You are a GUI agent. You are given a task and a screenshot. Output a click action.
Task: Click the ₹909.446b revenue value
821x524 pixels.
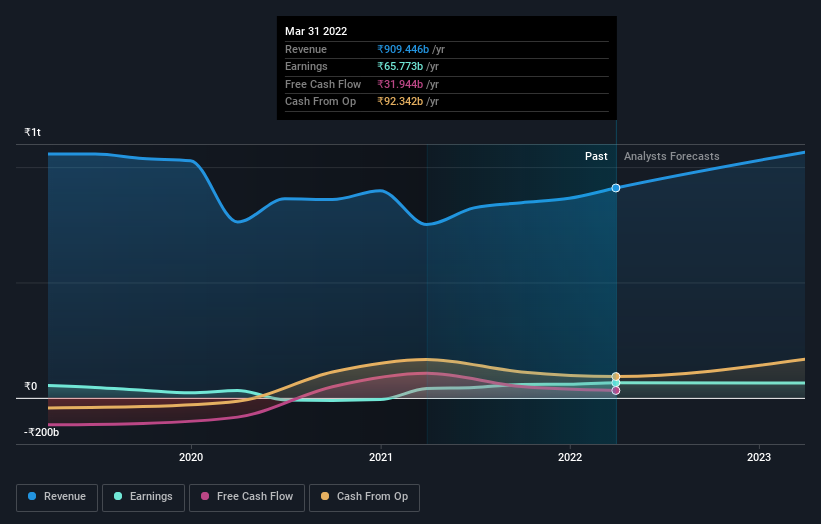coord(403,49)
